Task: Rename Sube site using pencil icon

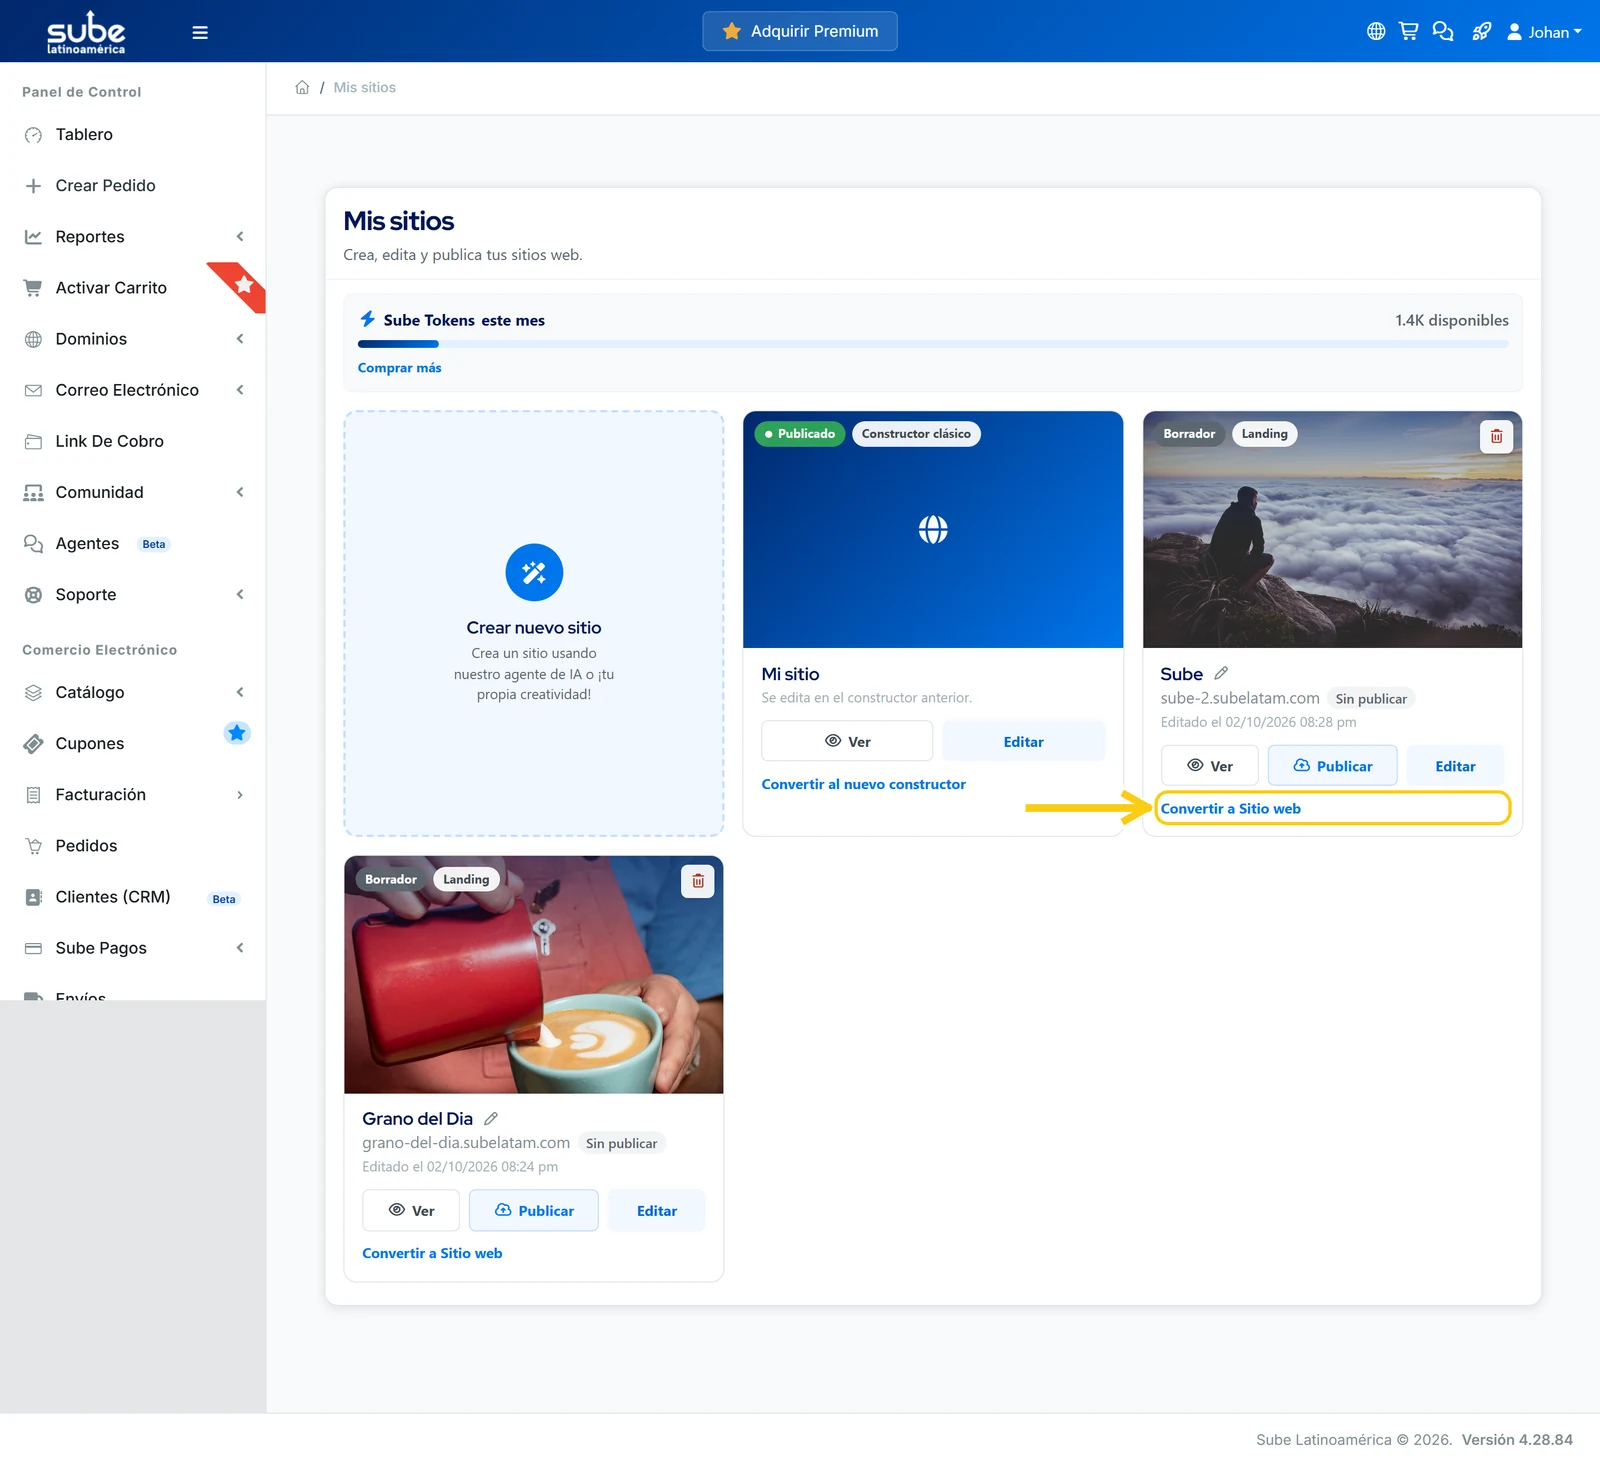Action: click(x=1221, y=673)
